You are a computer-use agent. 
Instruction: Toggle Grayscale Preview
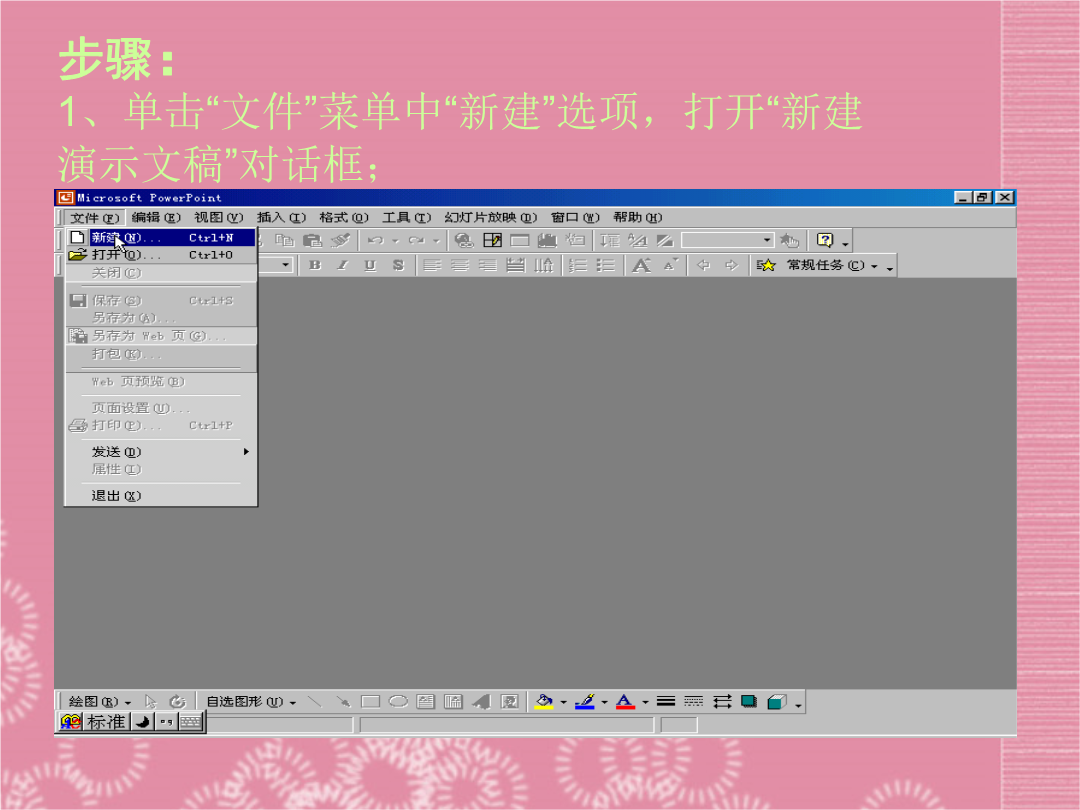[x=665, y=240]
